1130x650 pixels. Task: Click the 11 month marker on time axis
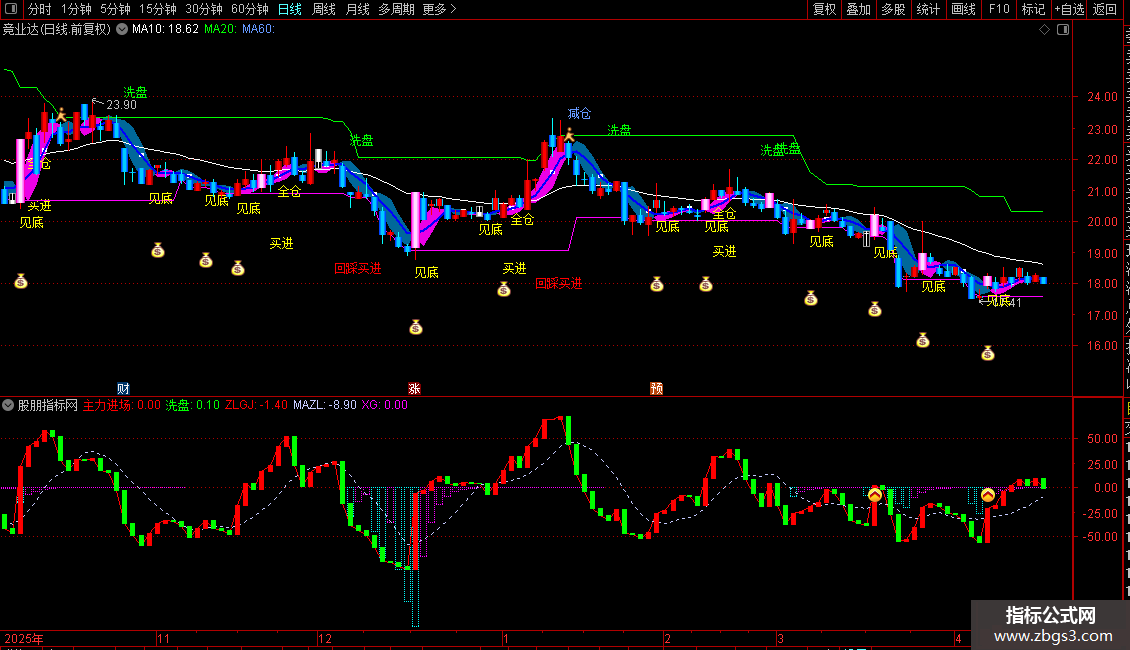[164, 638]
